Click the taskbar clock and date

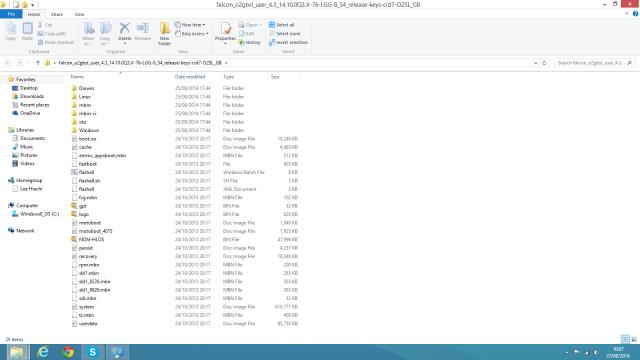pyautogui.click(x=618, y=352)
